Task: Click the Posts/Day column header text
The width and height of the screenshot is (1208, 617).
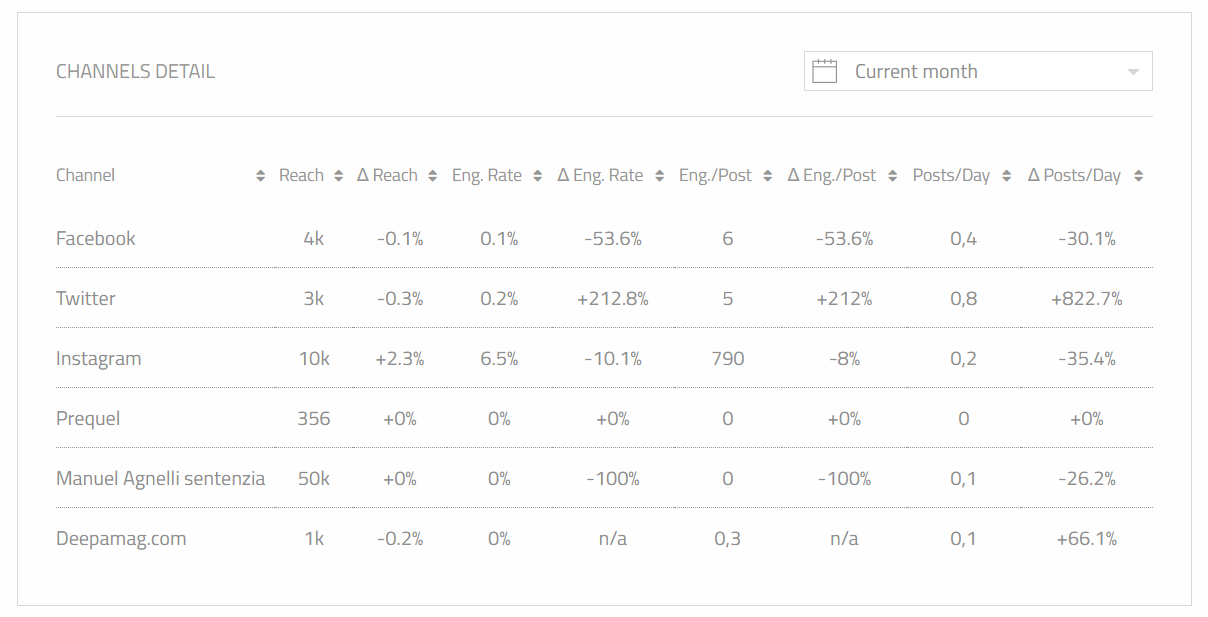Action: [950, 176]
